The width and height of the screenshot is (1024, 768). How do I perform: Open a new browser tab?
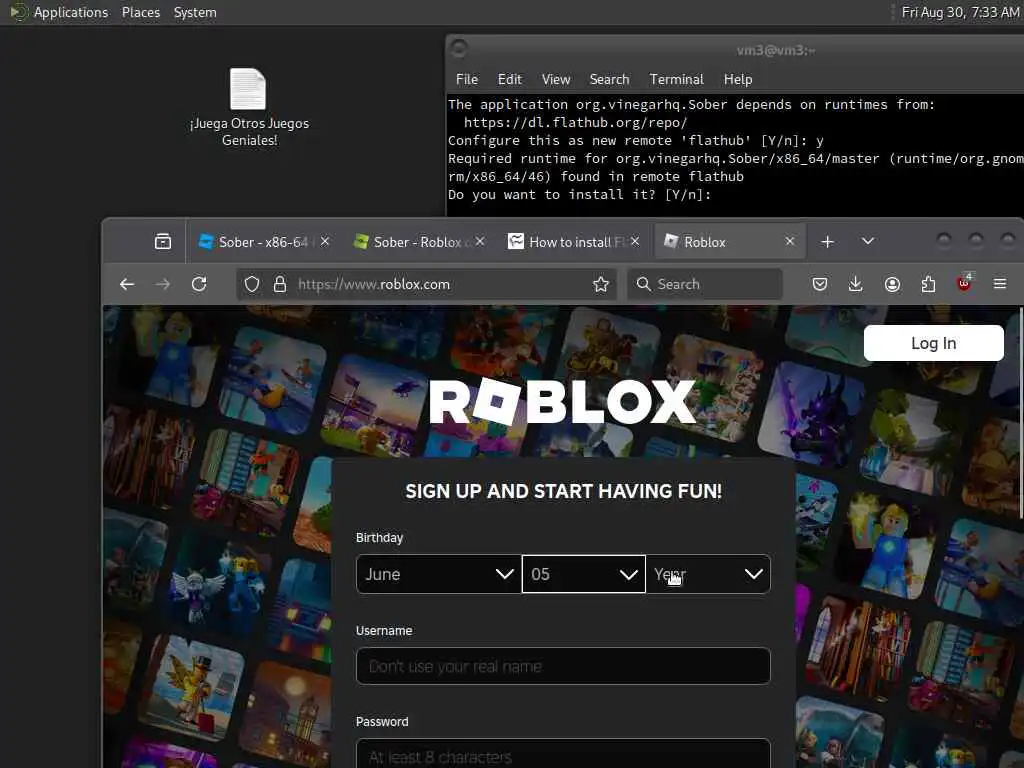[827, 242]
